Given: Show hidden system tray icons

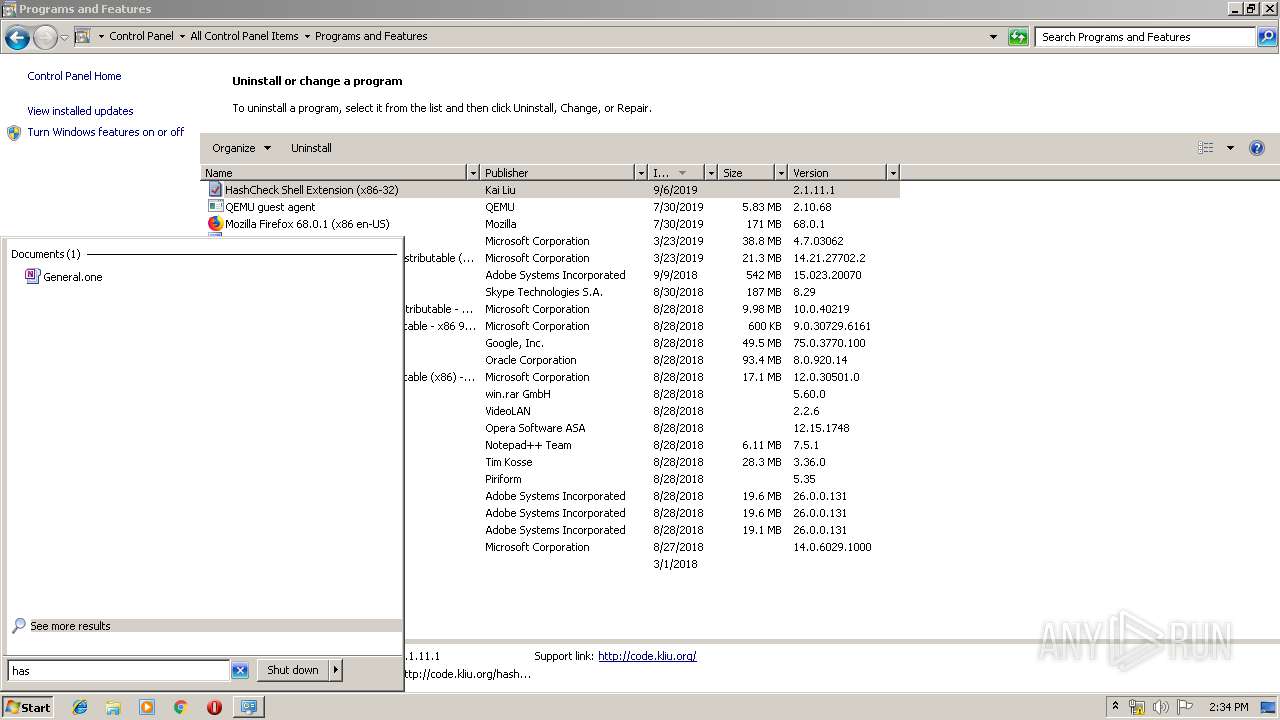Looking at the screenshot, I should [1115, 707].
